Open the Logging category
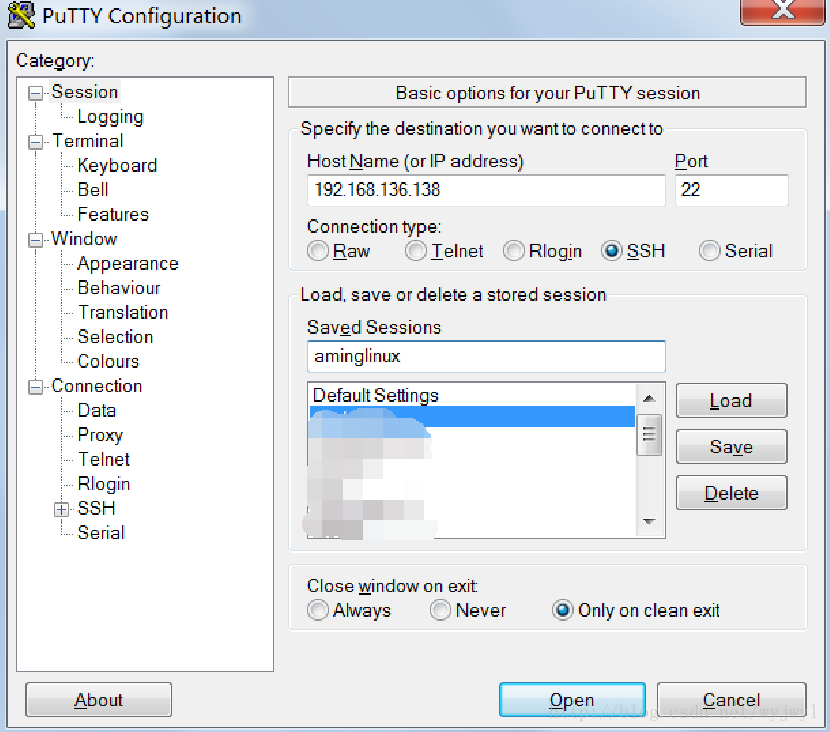This screenshot has height=732, width=830. pos(110,116)
